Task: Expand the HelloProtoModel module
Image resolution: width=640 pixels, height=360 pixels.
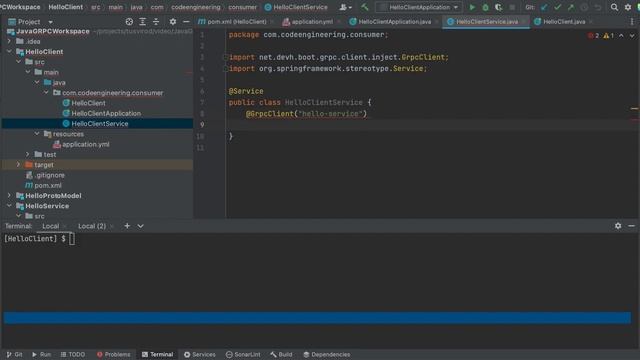Action: (x=9, y=196)
